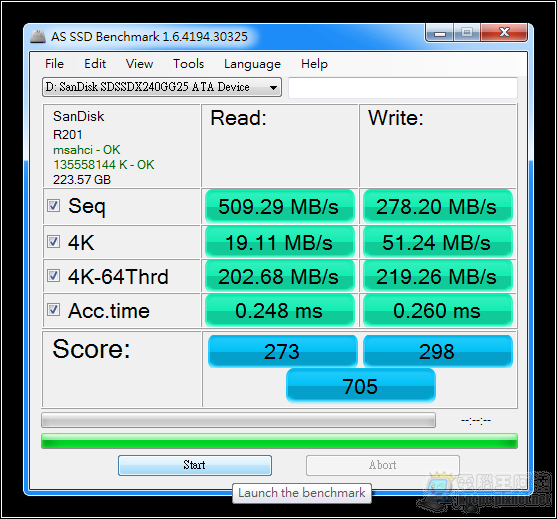The width and height of the screenshot is (557, 519).
Task: Close the AS SSD Benchmark window
Action: [504, 33]
